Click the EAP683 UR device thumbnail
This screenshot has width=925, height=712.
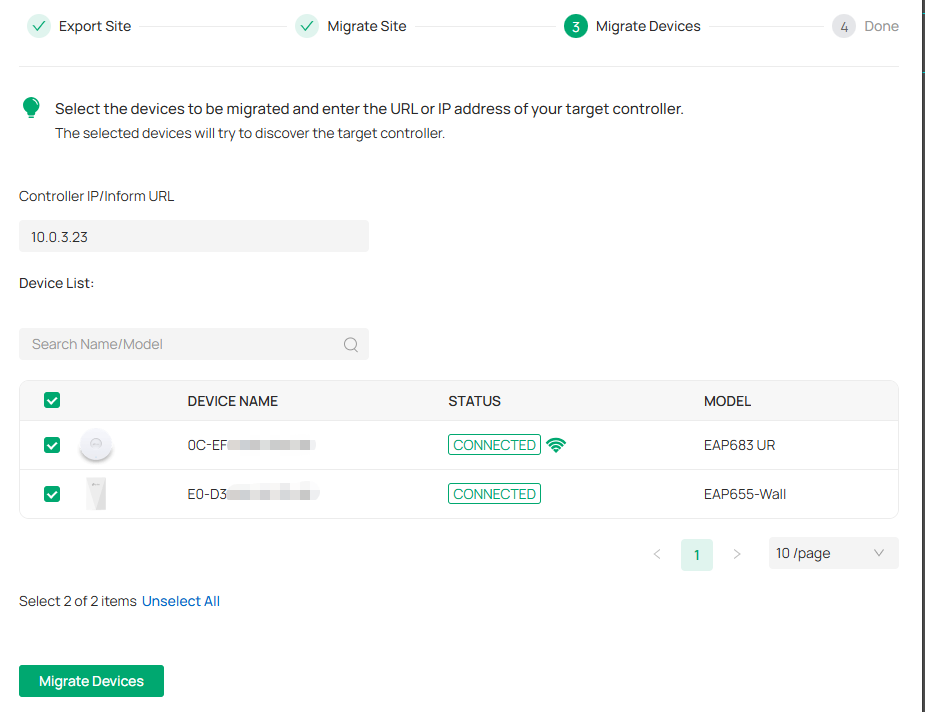pos(96,445)
